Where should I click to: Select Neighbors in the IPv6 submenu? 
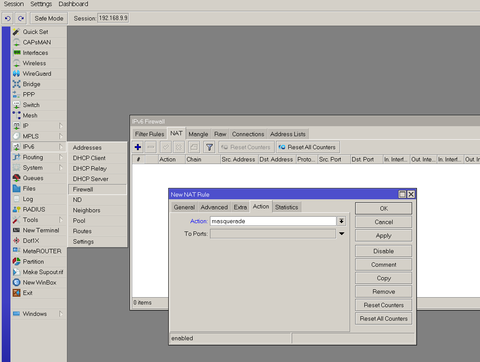[97, 210]
